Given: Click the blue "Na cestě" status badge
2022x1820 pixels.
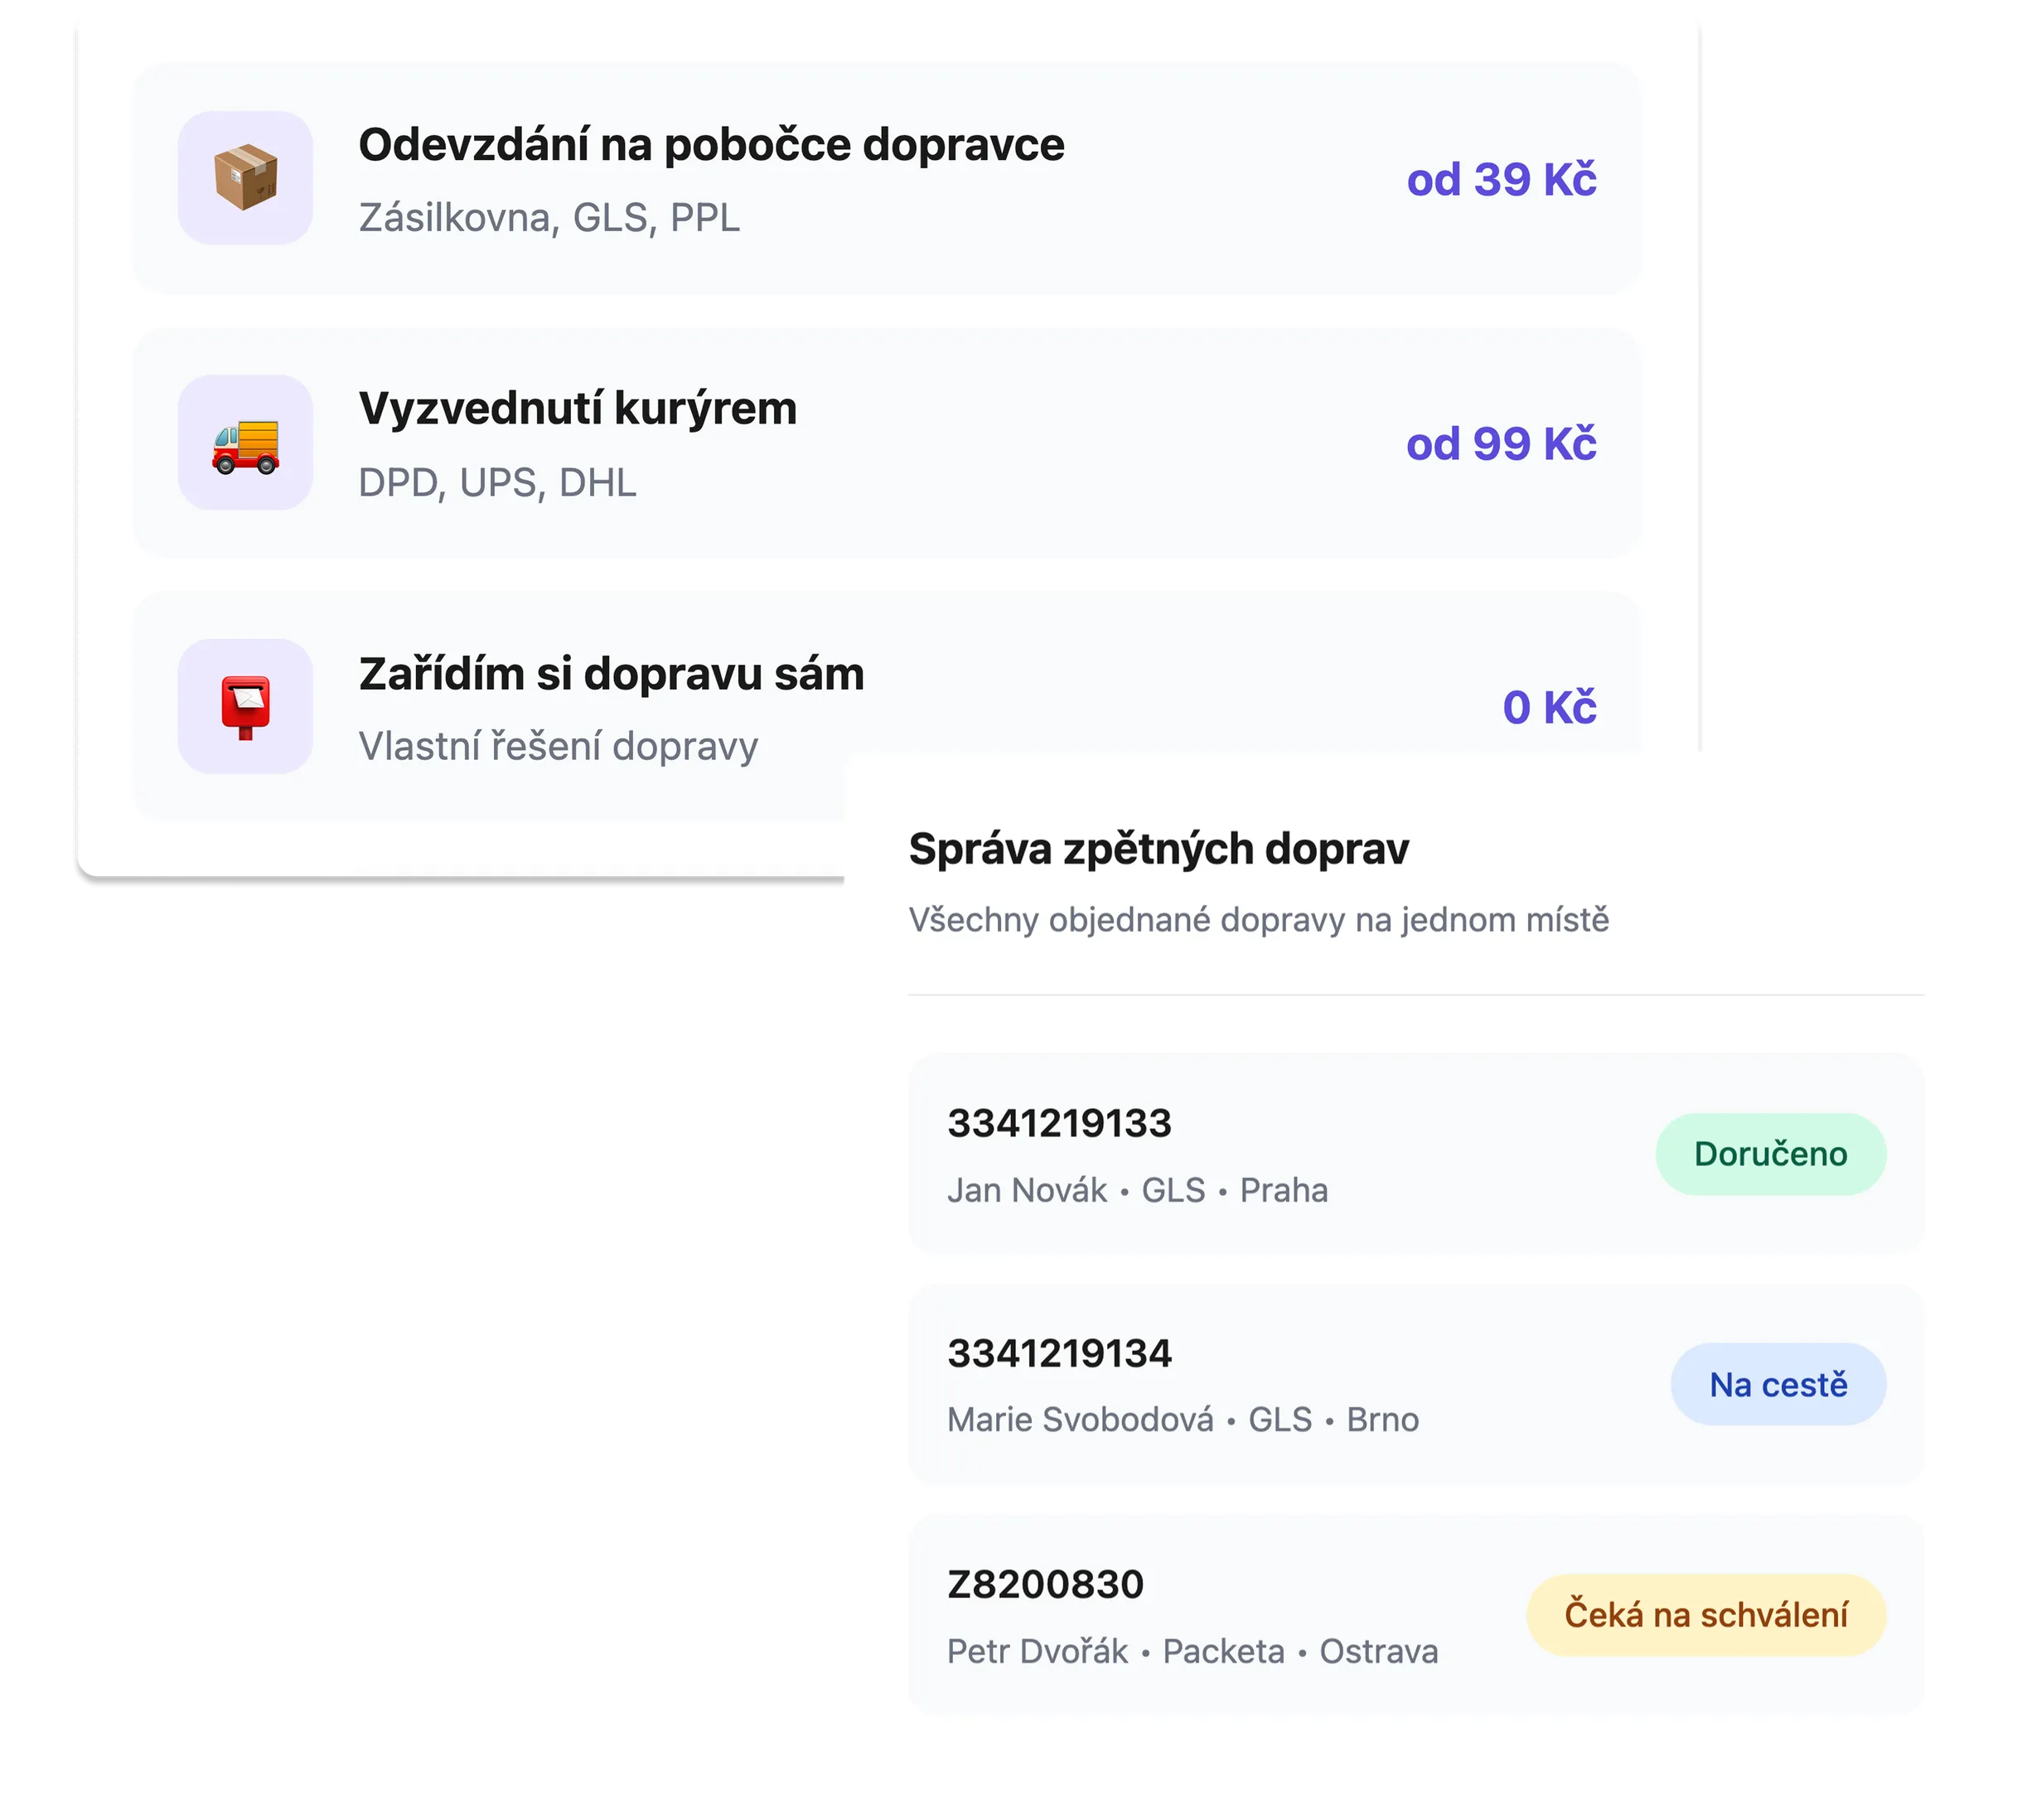Looking at the screenshot, I should point(1778,1385).
